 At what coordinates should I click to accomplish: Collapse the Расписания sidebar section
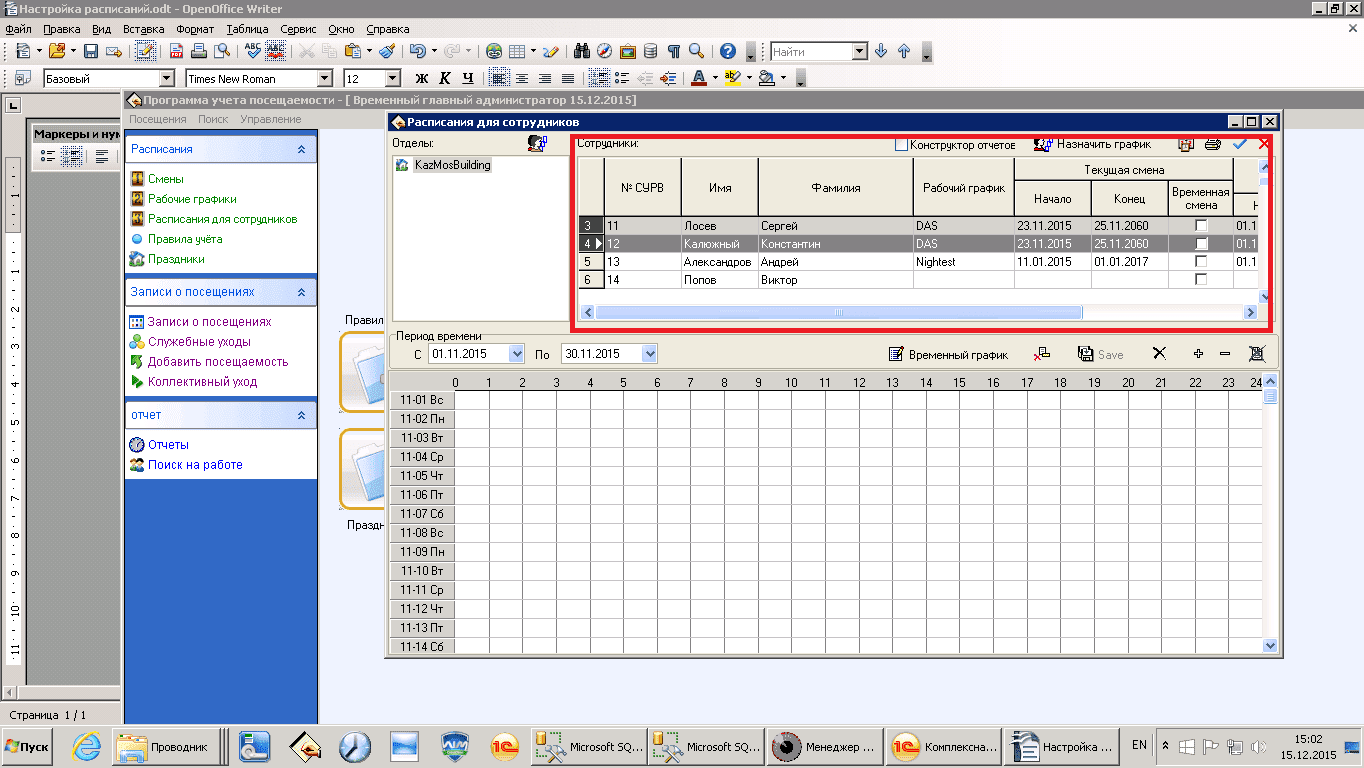(301, 149)
